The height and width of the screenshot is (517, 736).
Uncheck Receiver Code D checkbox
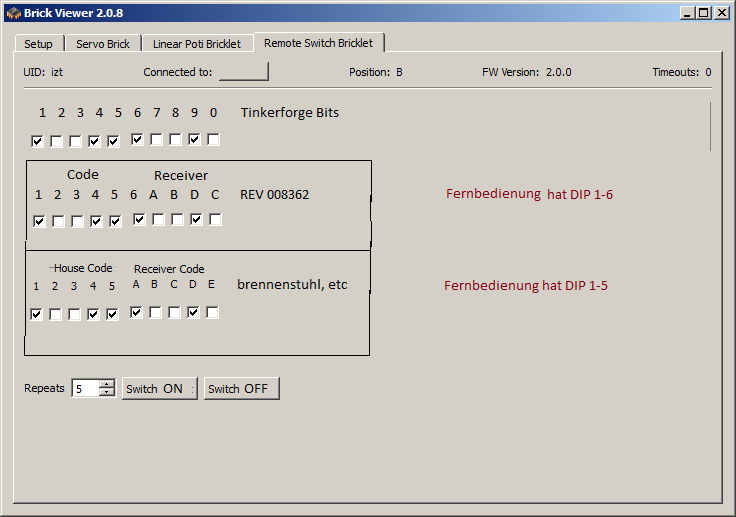click(193, 312)
